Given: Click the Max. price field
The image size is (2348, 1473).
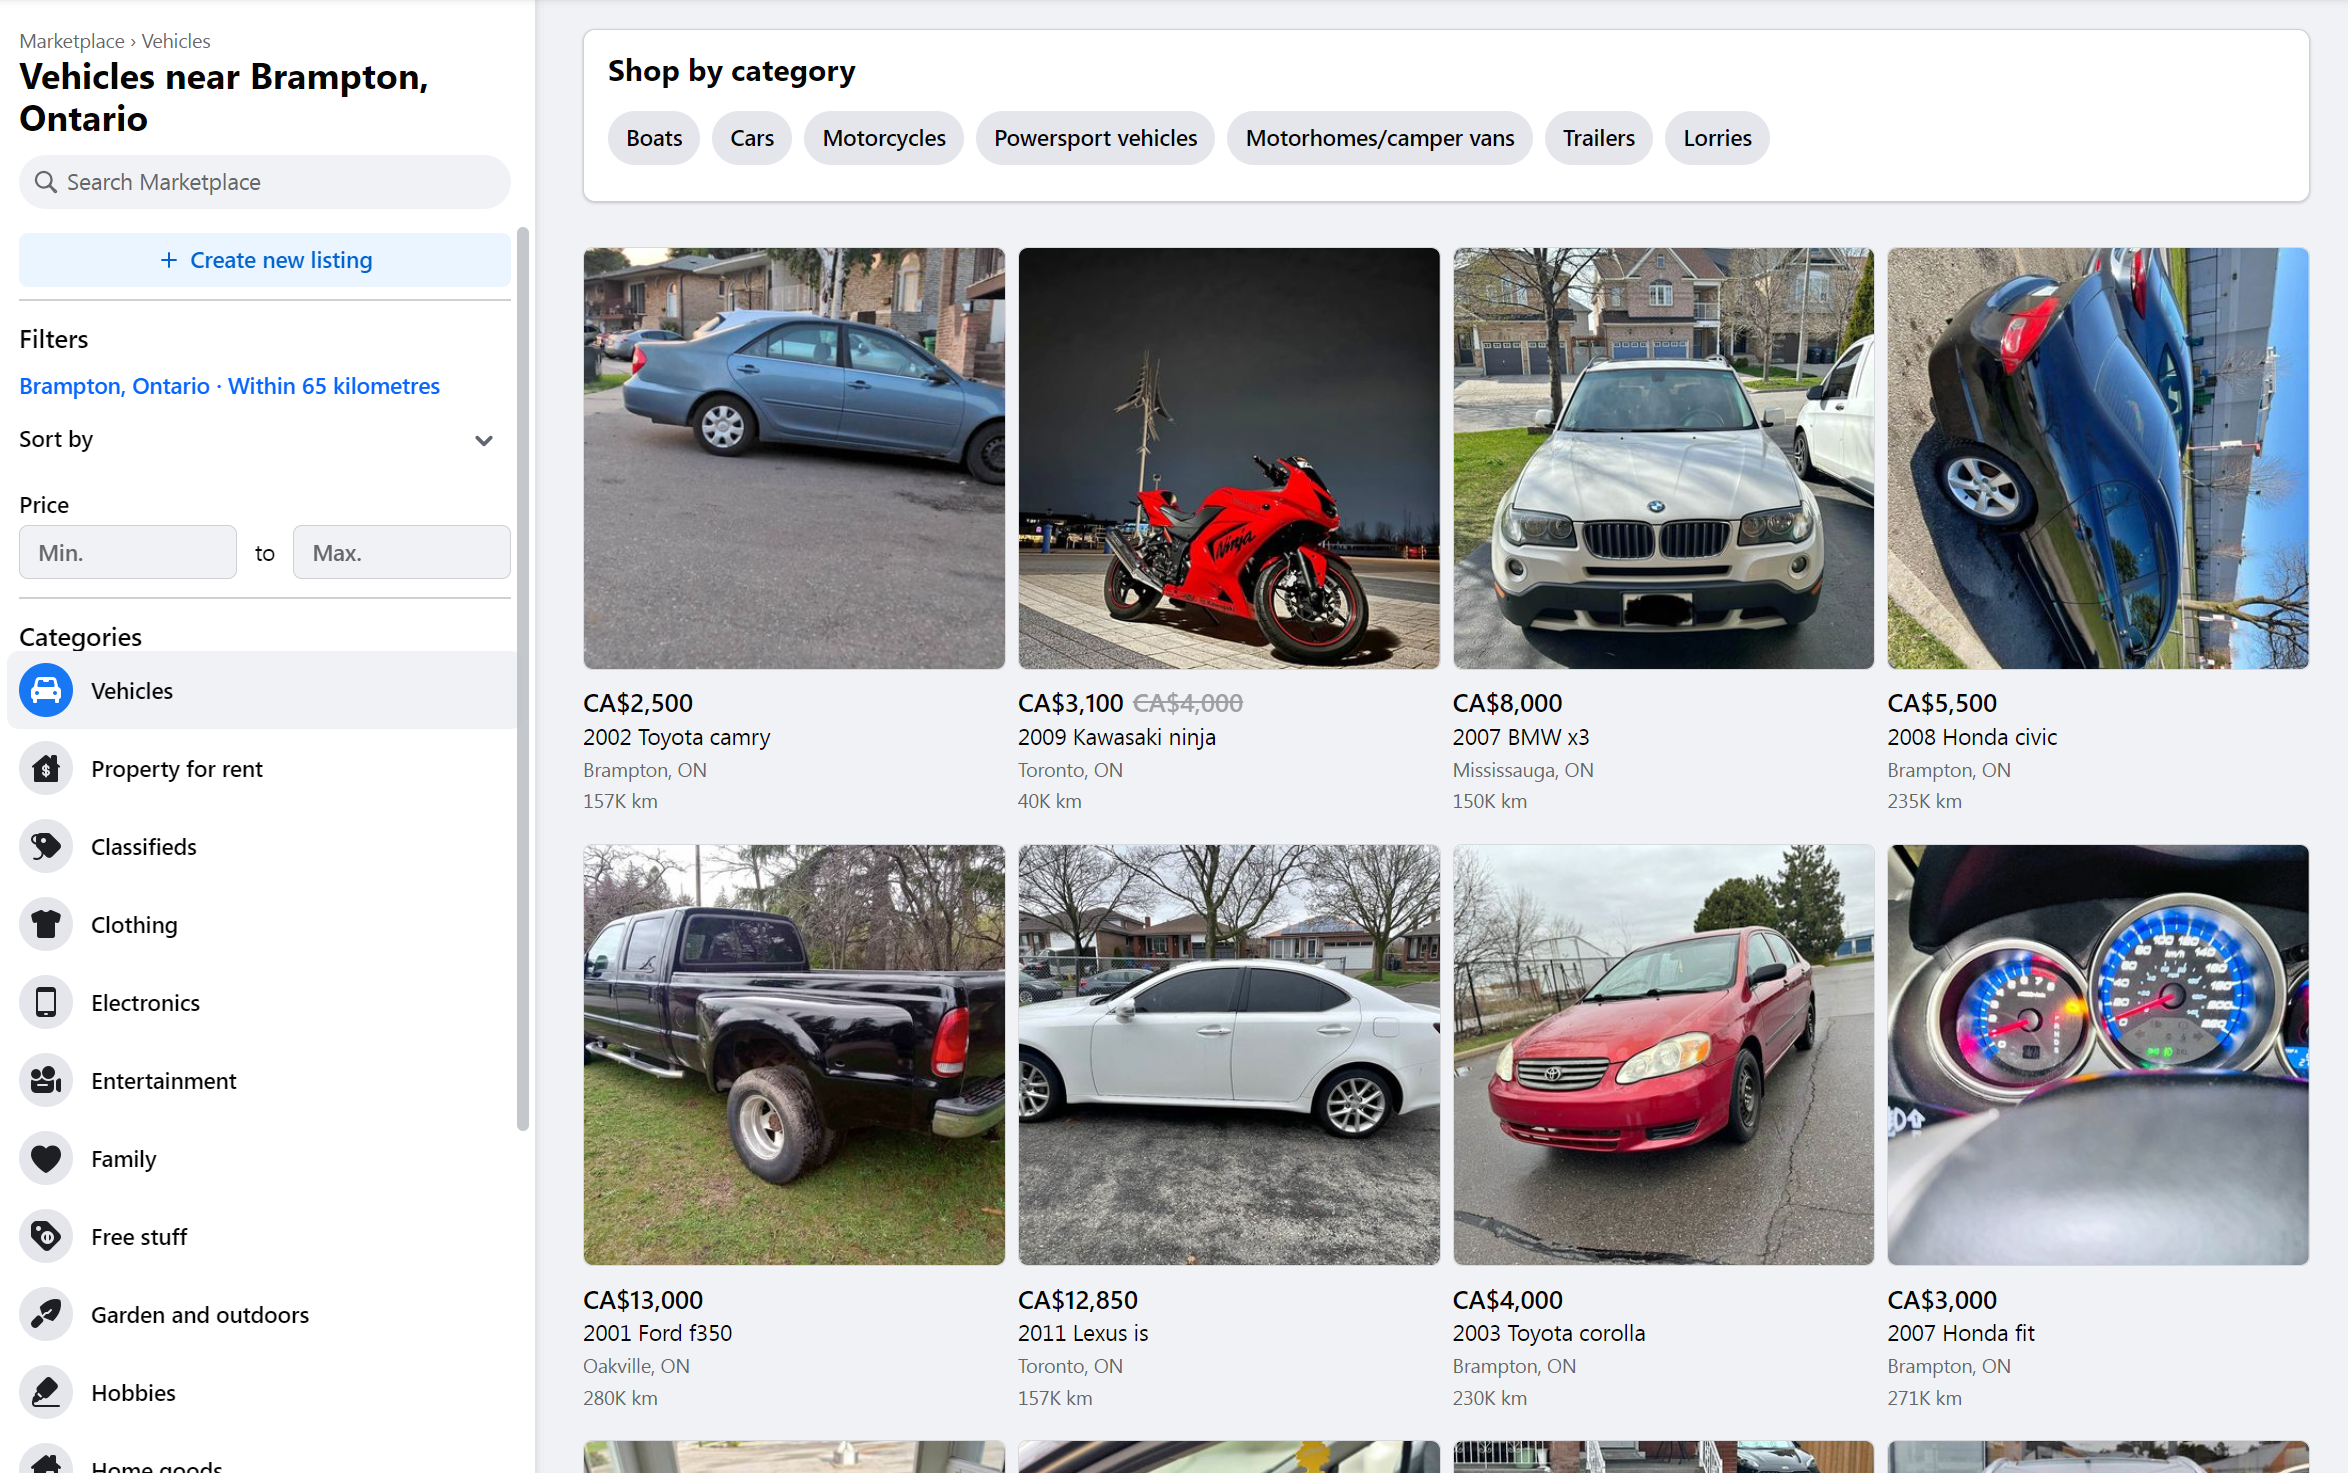Looking at the screenshot, I should coord(402,552).
